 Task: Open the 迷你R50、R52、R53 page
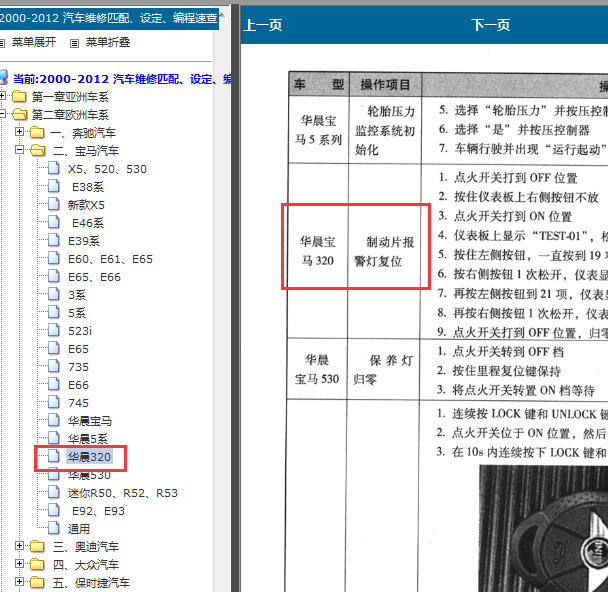(123, 493)
